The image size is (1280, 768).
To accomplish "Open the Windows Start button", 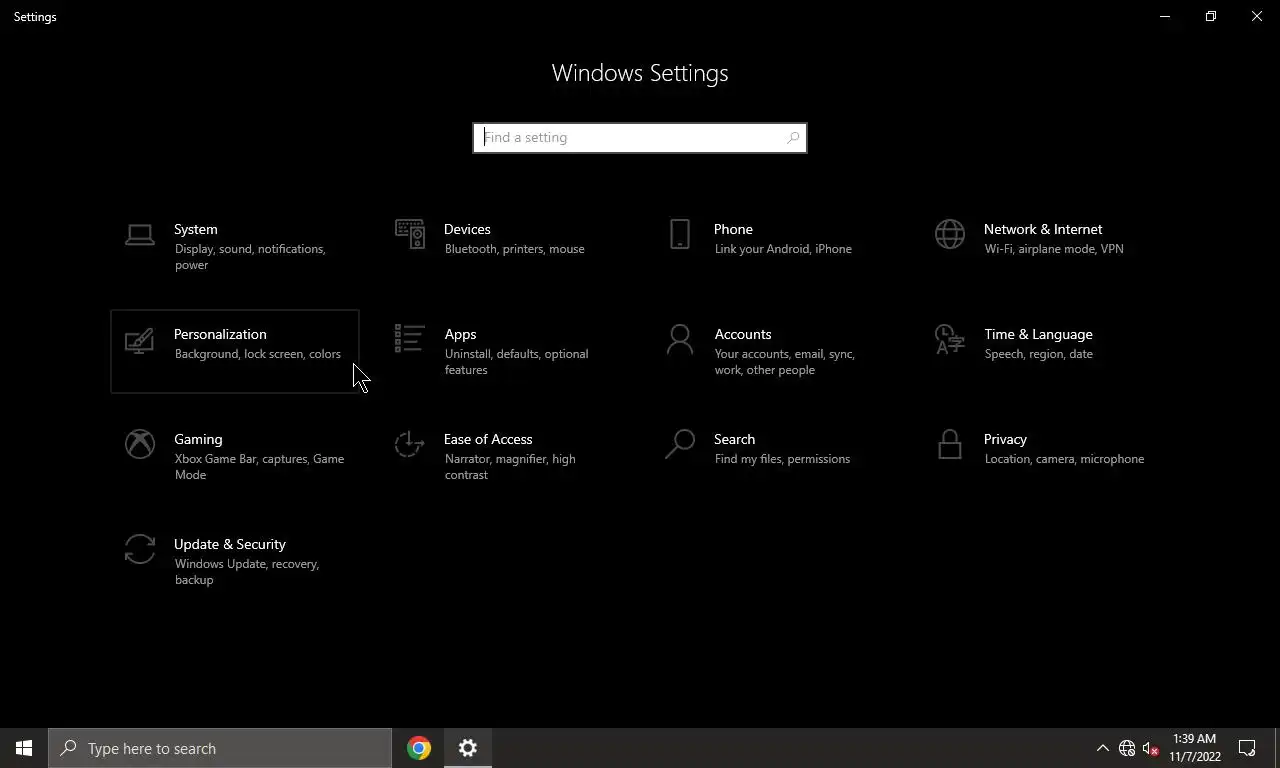I will pos(24,748).
